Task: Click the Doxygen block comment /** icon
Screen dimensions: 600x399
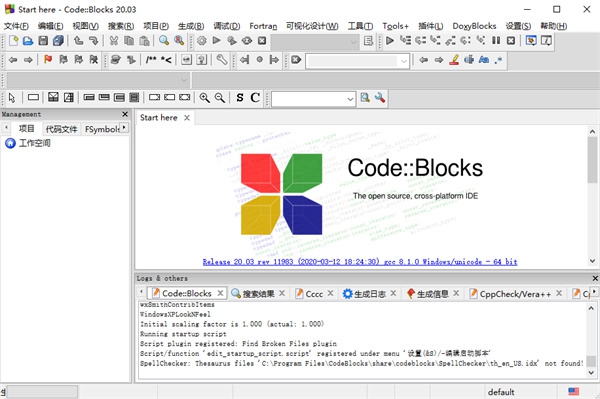Action: coord(151,60)
